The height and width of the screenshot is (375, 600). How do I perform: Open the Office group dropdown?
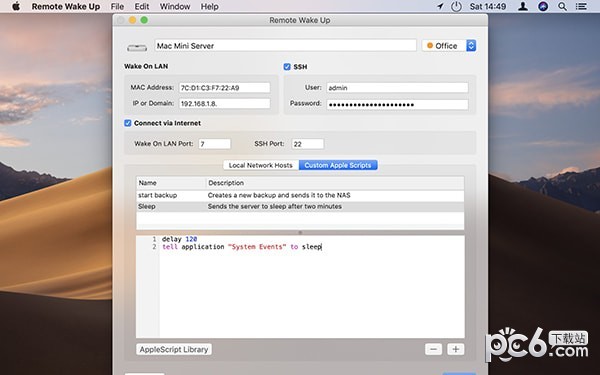(x=449, y=46)
